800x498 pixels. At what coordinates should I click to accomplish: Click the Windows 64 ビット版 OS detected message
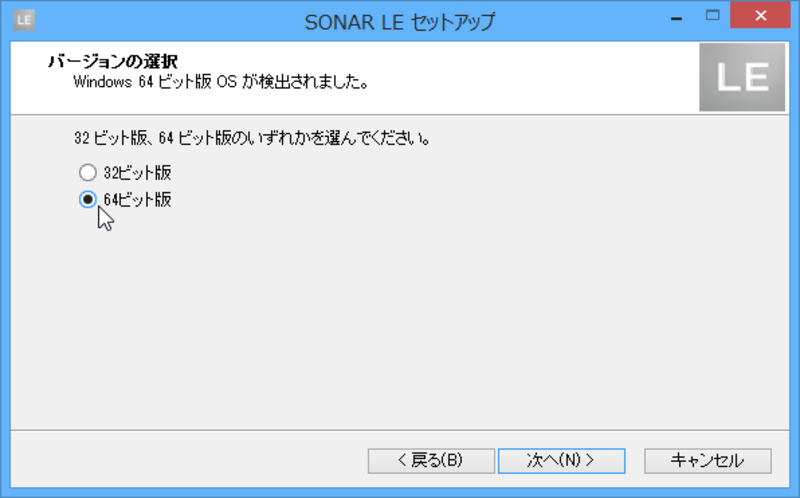(221, 82)
